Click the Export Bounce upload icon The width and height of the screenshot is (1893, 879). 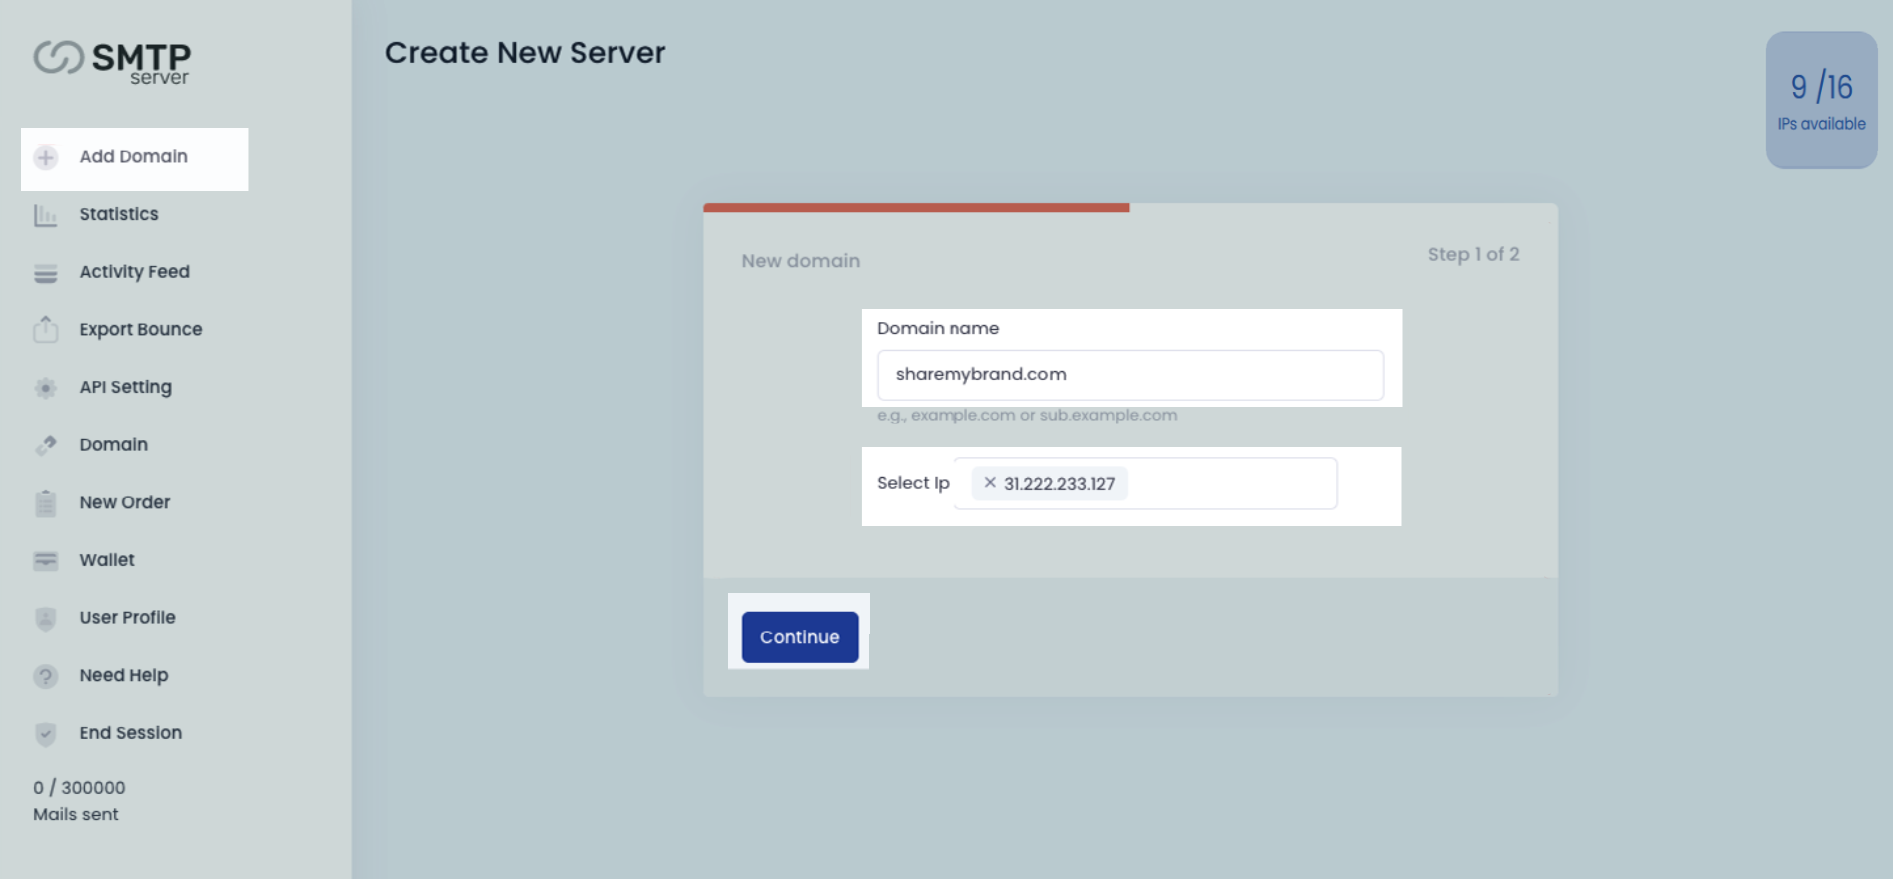pyautogui.click(x=46, y=330)
